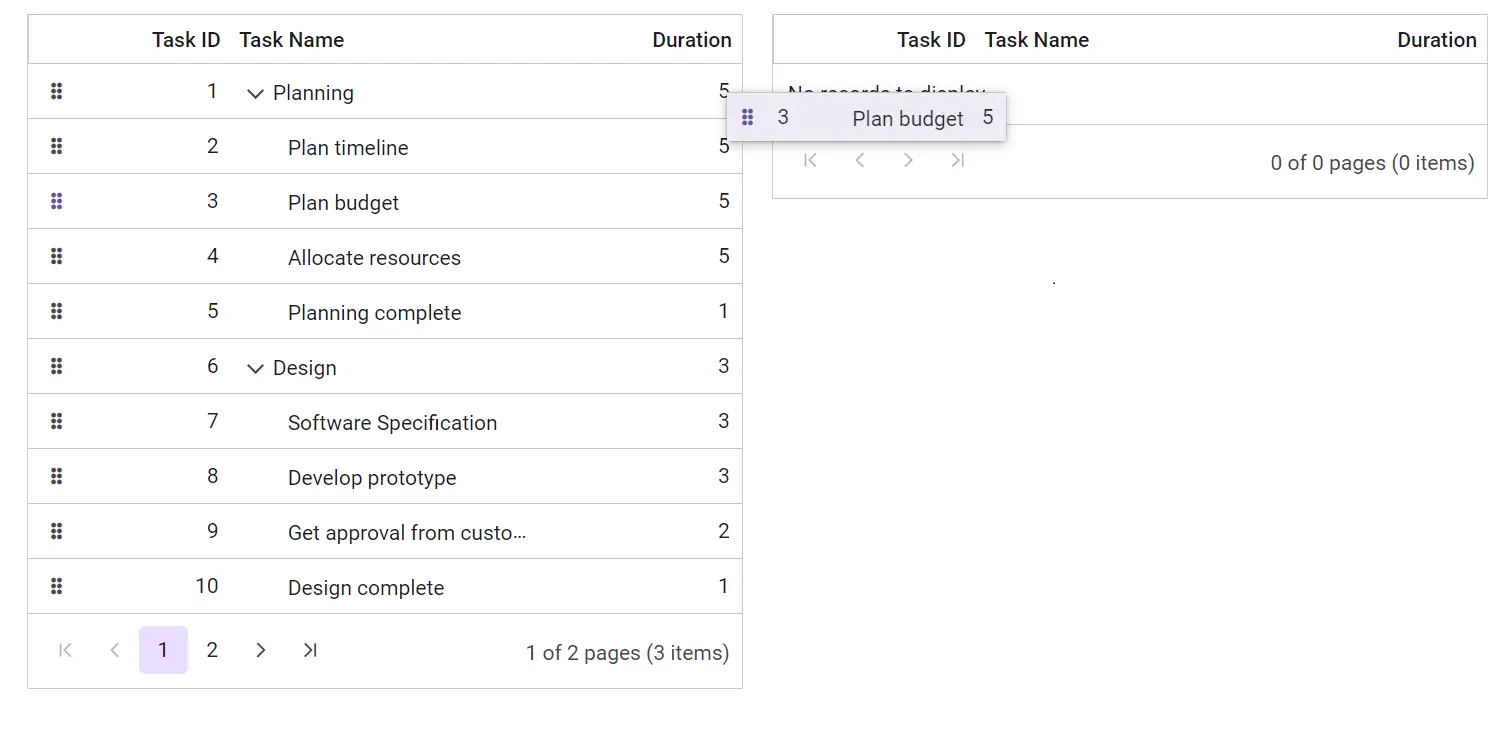
Task: Click the Design task name text
Action: pos(305,368)
